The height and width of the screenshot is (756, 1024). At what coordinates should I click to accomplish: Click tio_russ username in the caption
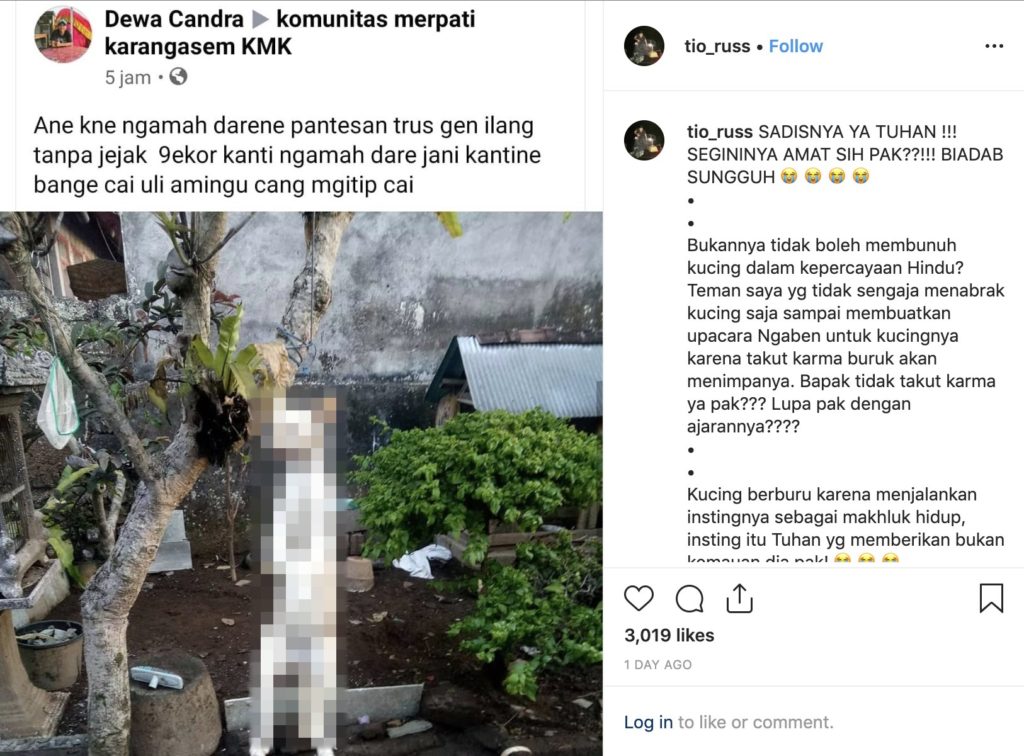[x=720, y=132]
